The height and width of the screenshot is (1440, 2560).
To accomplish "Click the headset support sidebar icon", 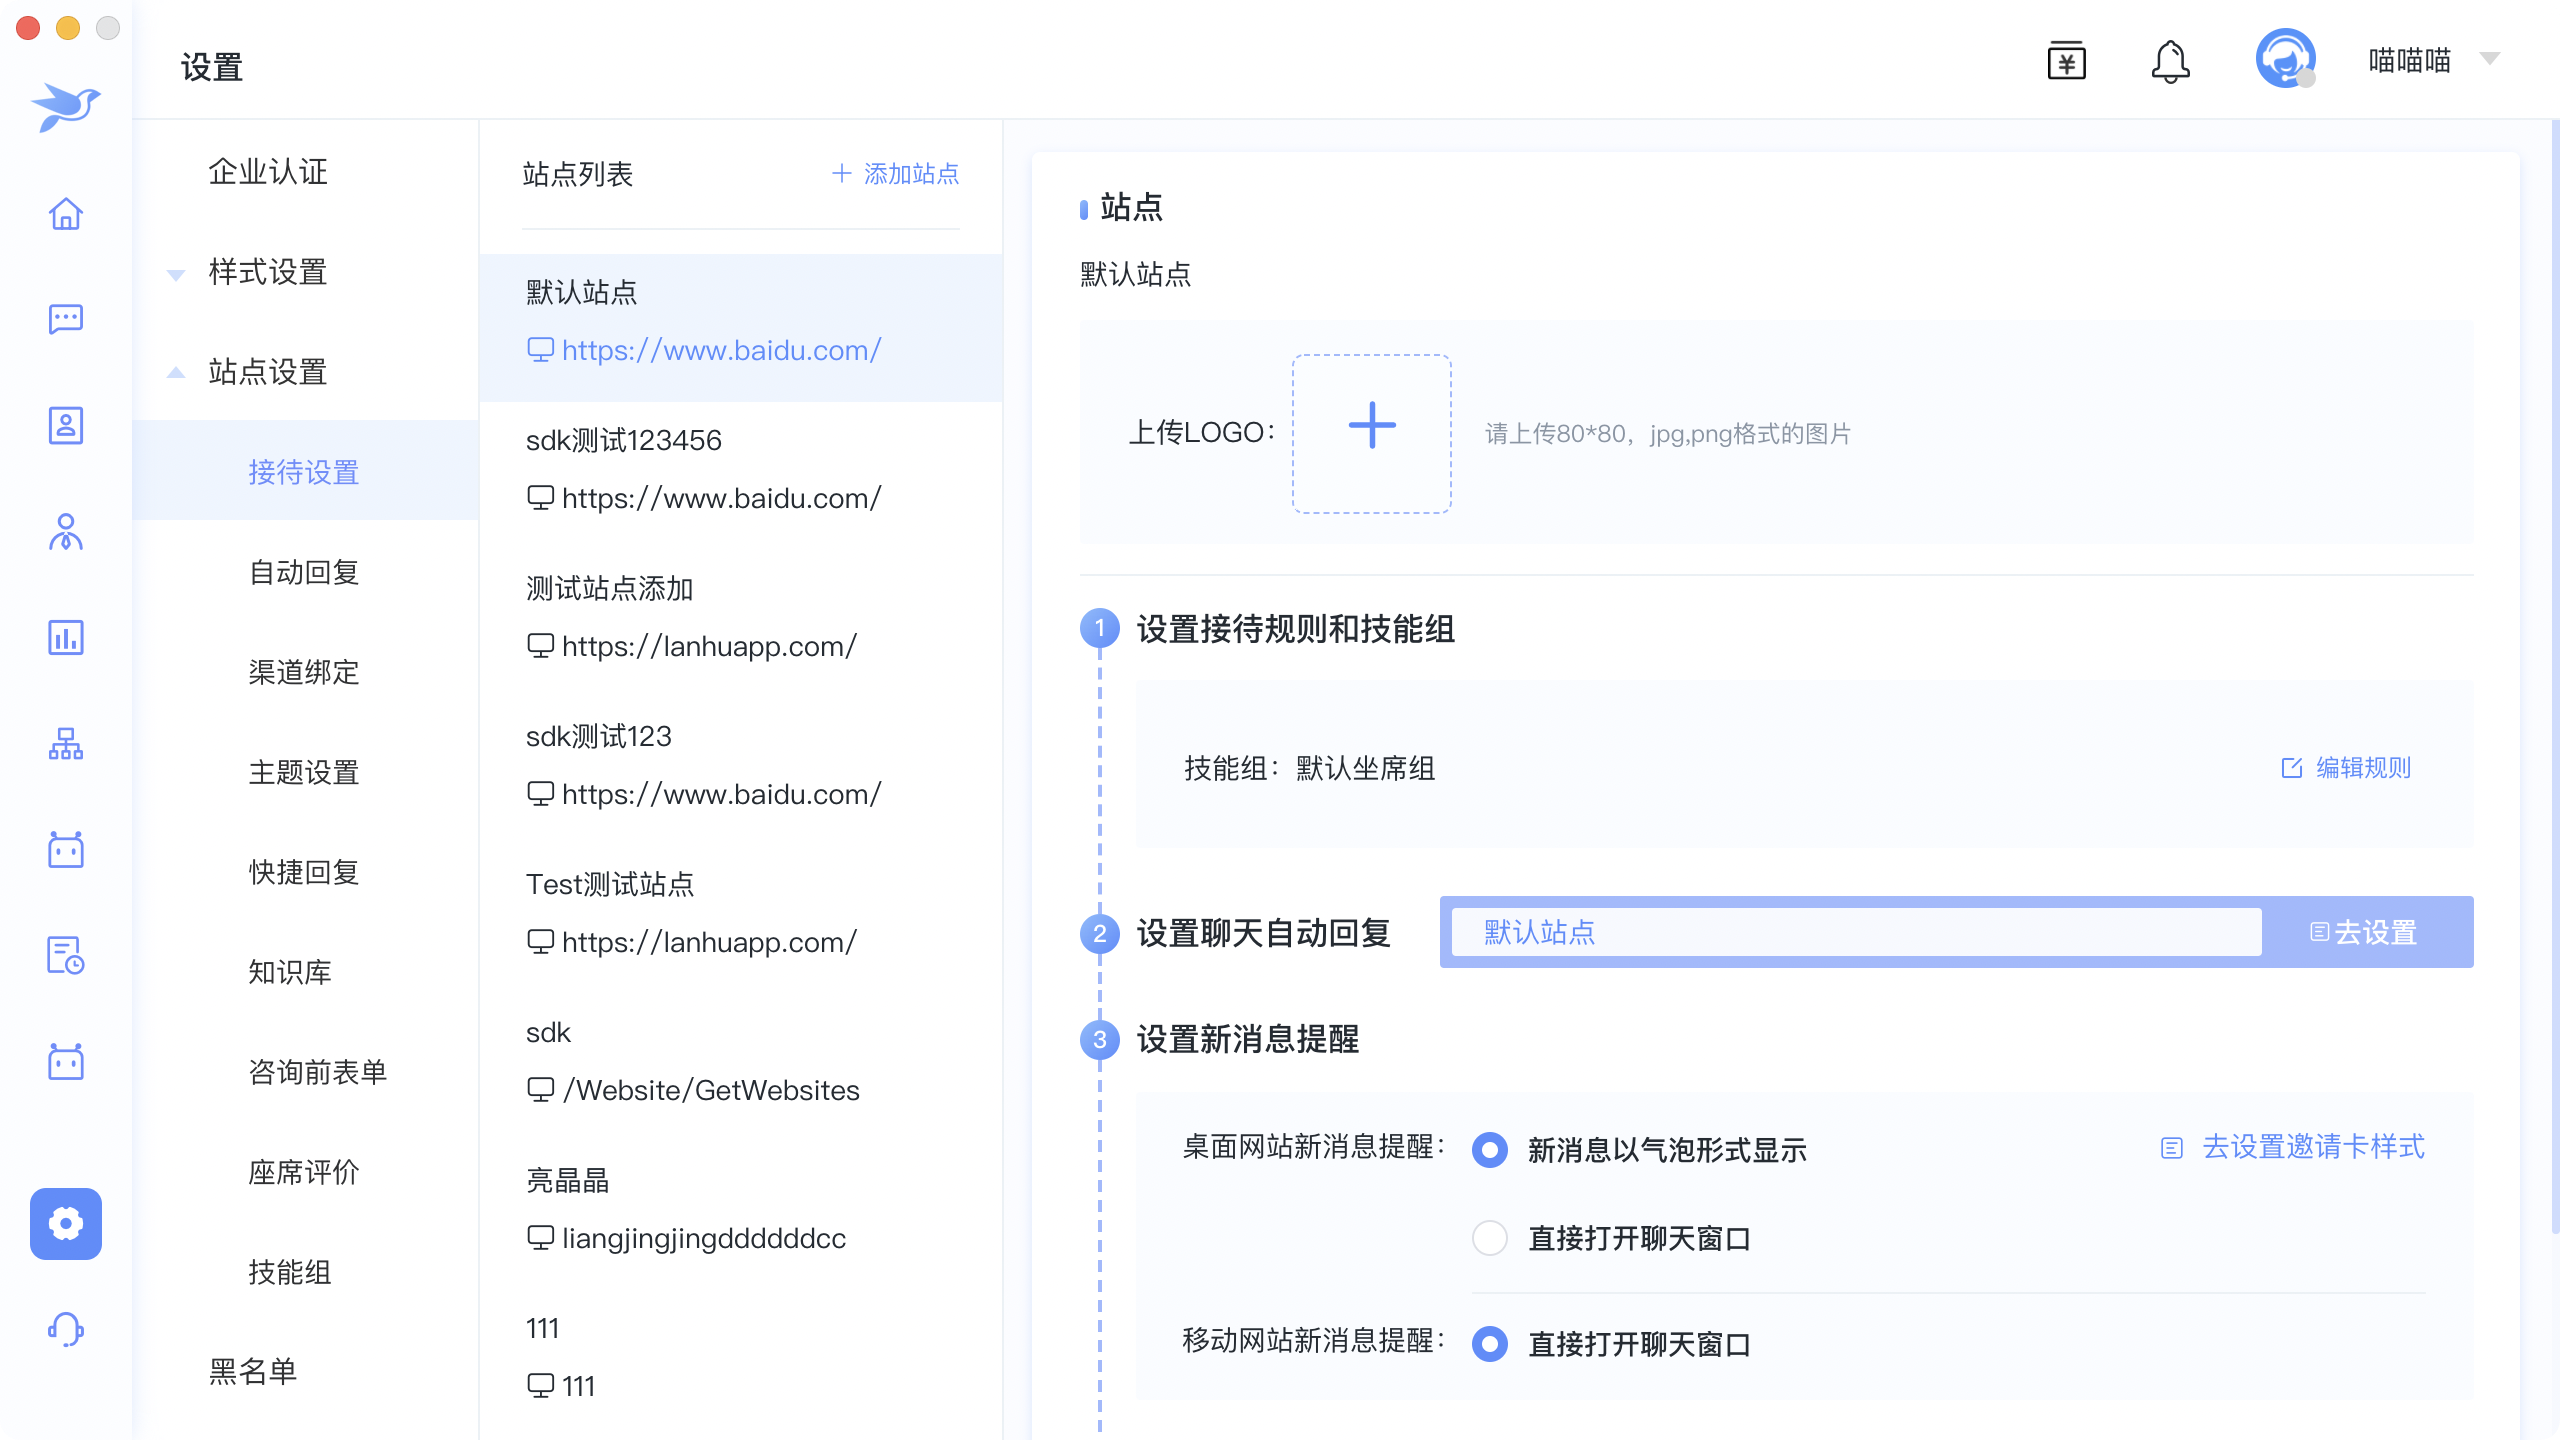I will pyautogui.click(x=66, y=1330).
